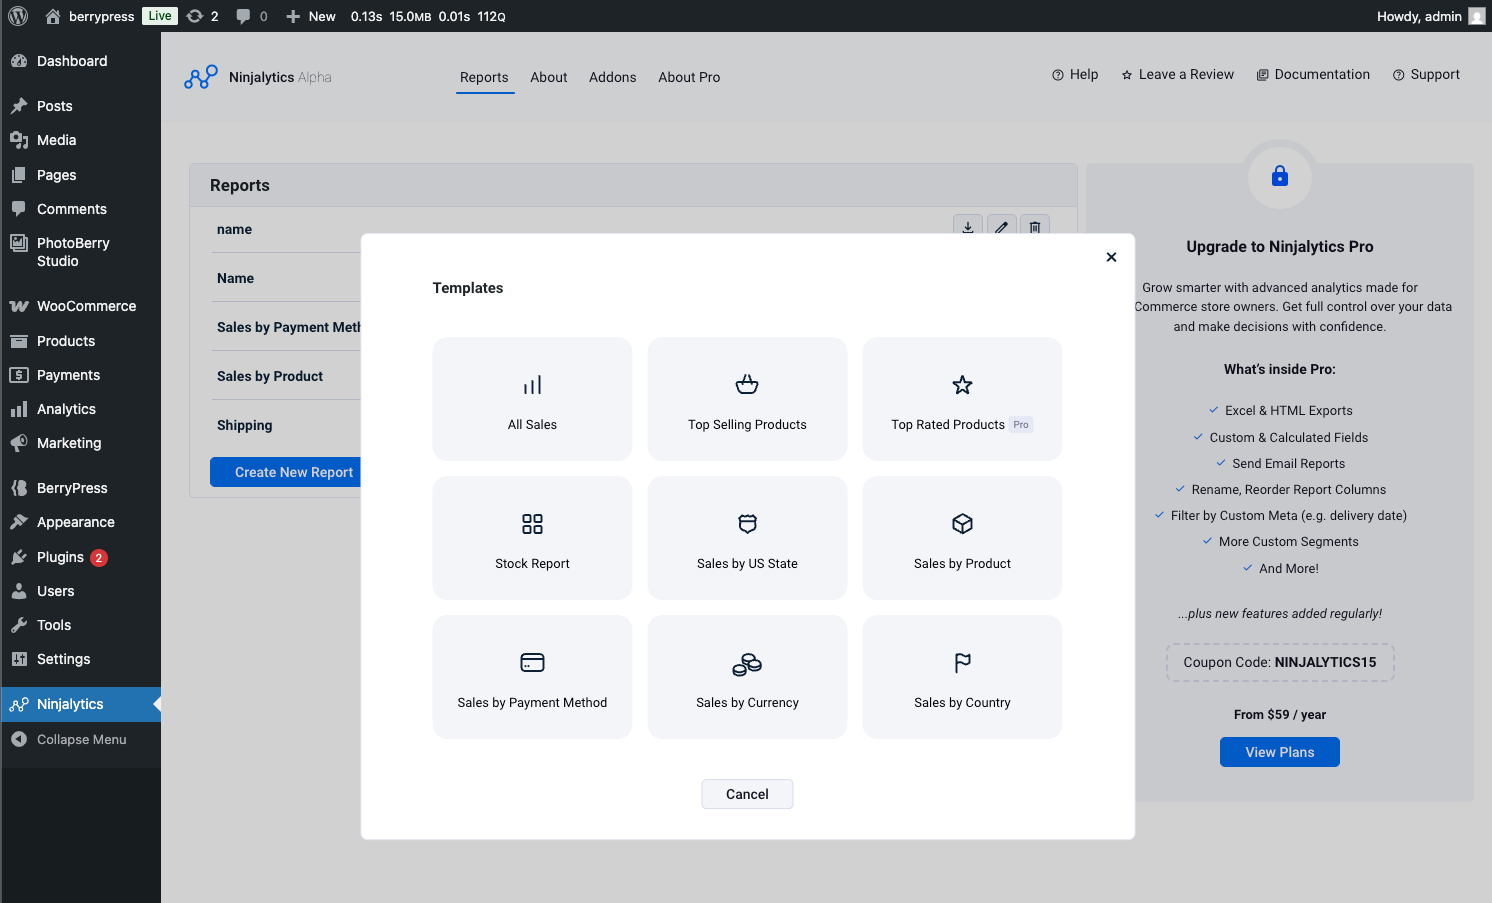The width and height of the screenshot is (1492, 903).
Task: Click the Create New Report button
Action: (x=292, y=471)
